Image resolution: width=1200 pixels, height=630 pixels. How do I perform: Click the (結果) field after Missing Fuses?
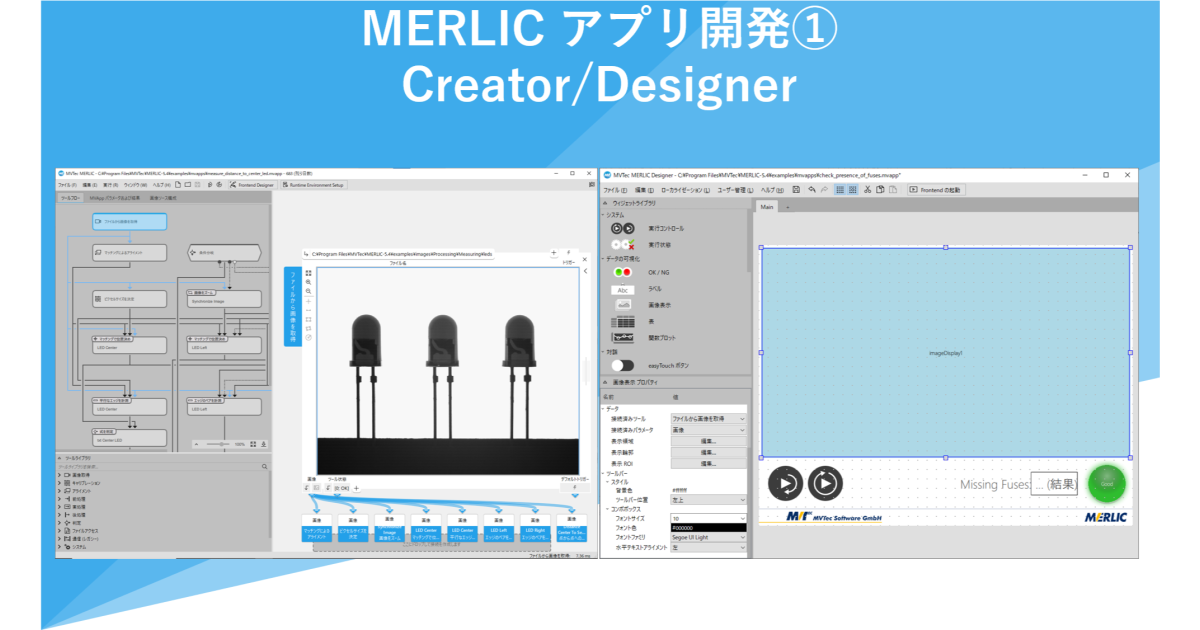[1055, 484]
